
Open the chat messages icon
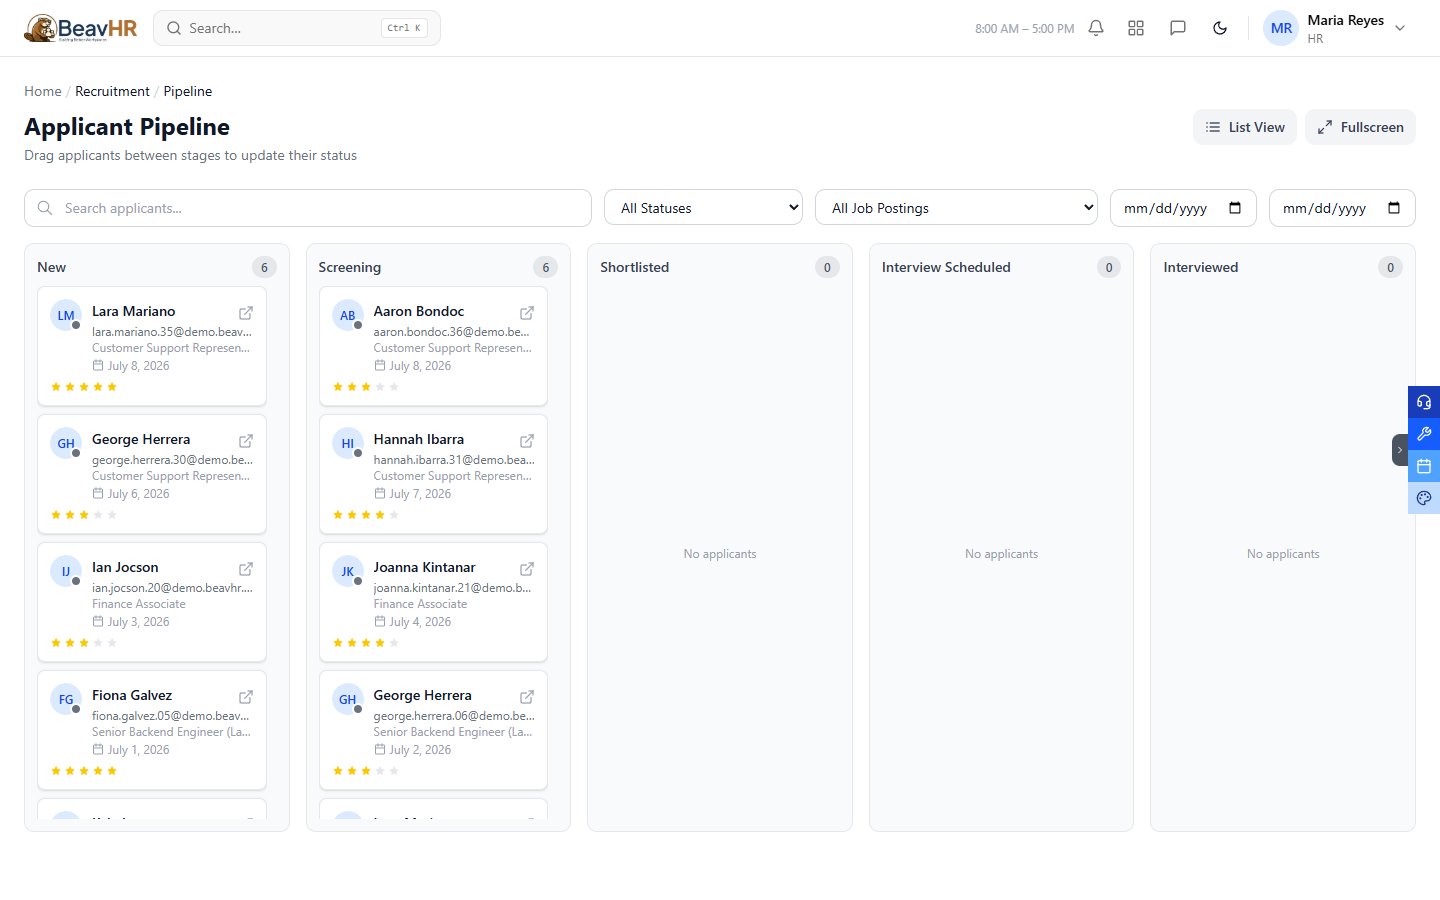pyautogui.click(x=1178, y=28)
